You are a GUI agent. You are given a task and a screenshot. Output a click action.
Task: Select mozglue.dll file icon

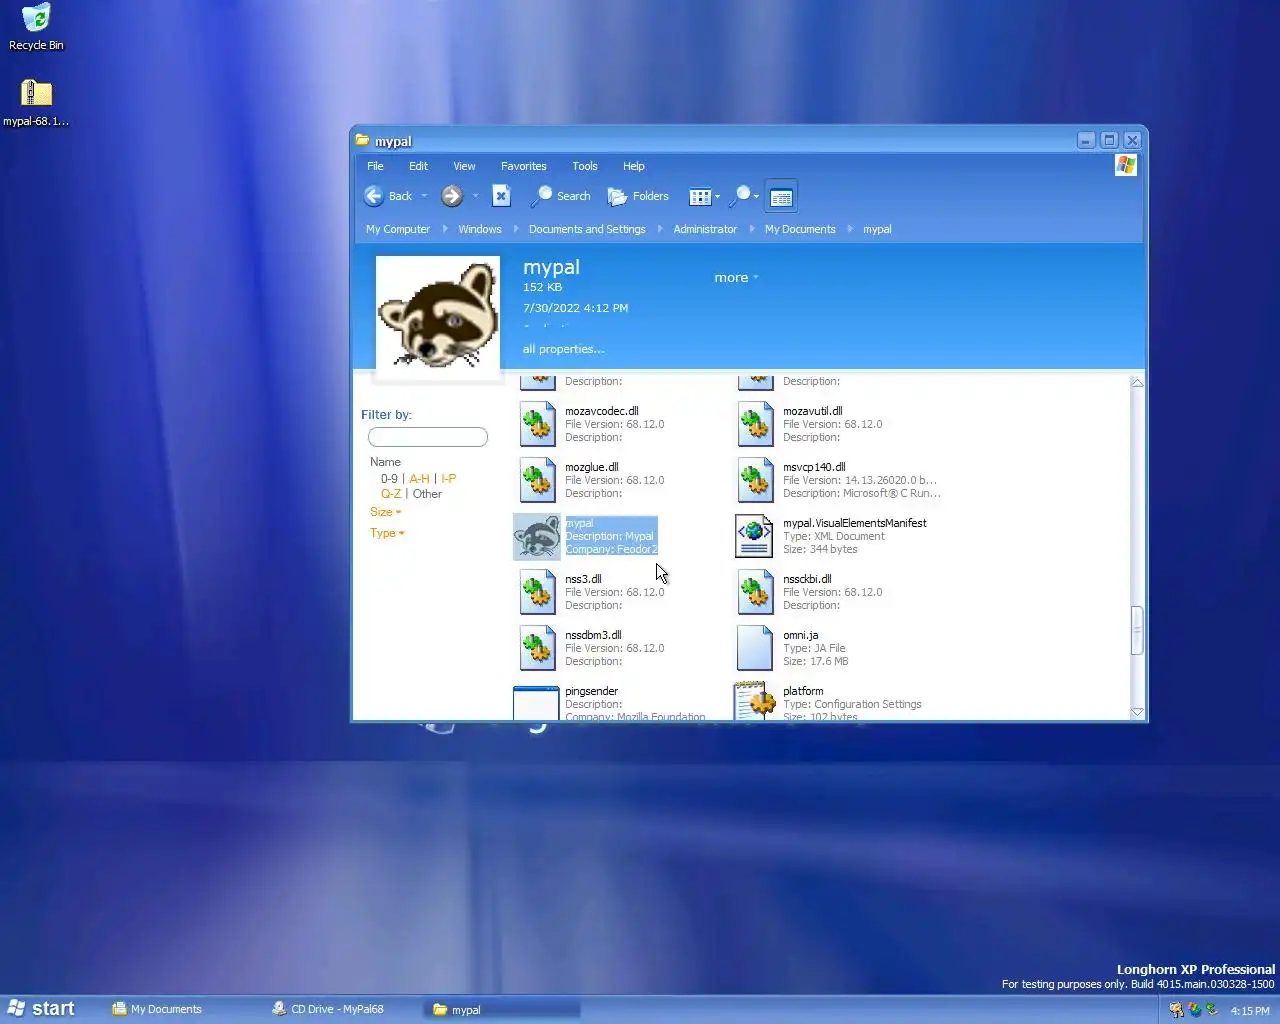click(x=537, y=480)
